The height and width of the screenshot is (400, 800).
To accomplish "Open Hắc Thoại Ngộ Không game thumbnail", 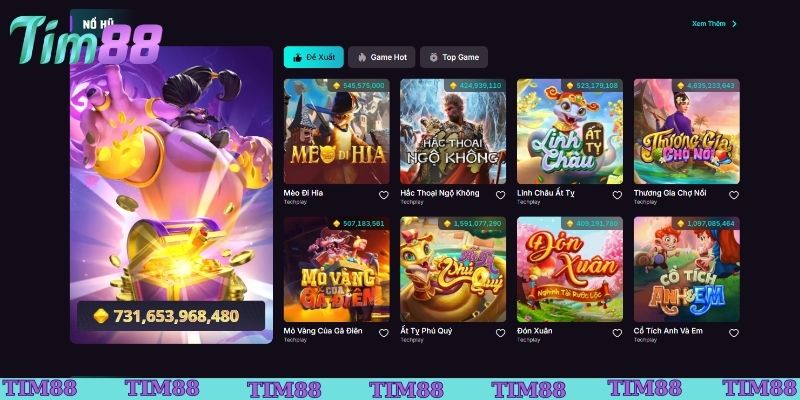I will pos(453,131).
